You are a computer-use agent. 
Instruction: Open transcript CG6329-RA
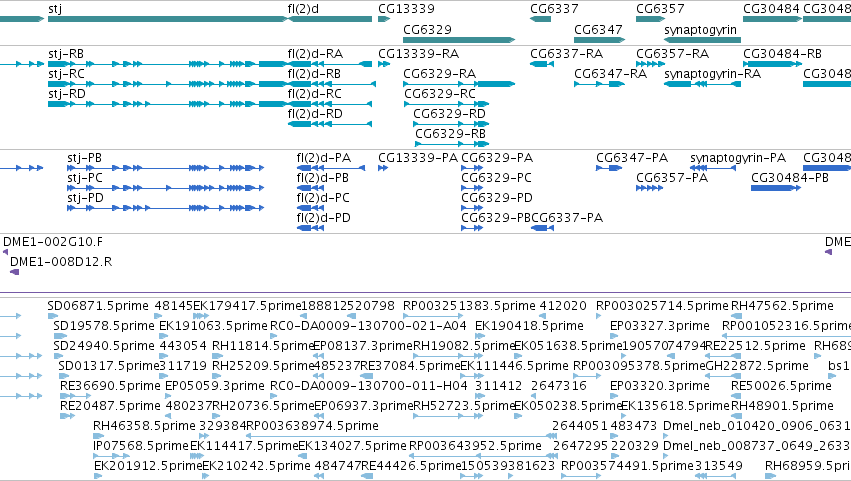440,74
